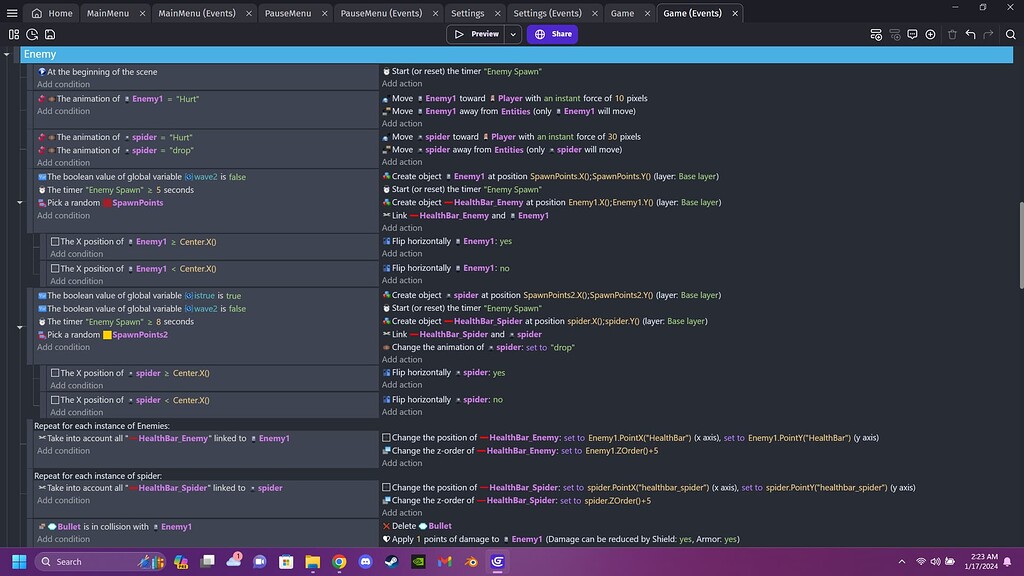Open recent history via the clock icon
This screenshot has width=1024, height=576.
[32, 34]
